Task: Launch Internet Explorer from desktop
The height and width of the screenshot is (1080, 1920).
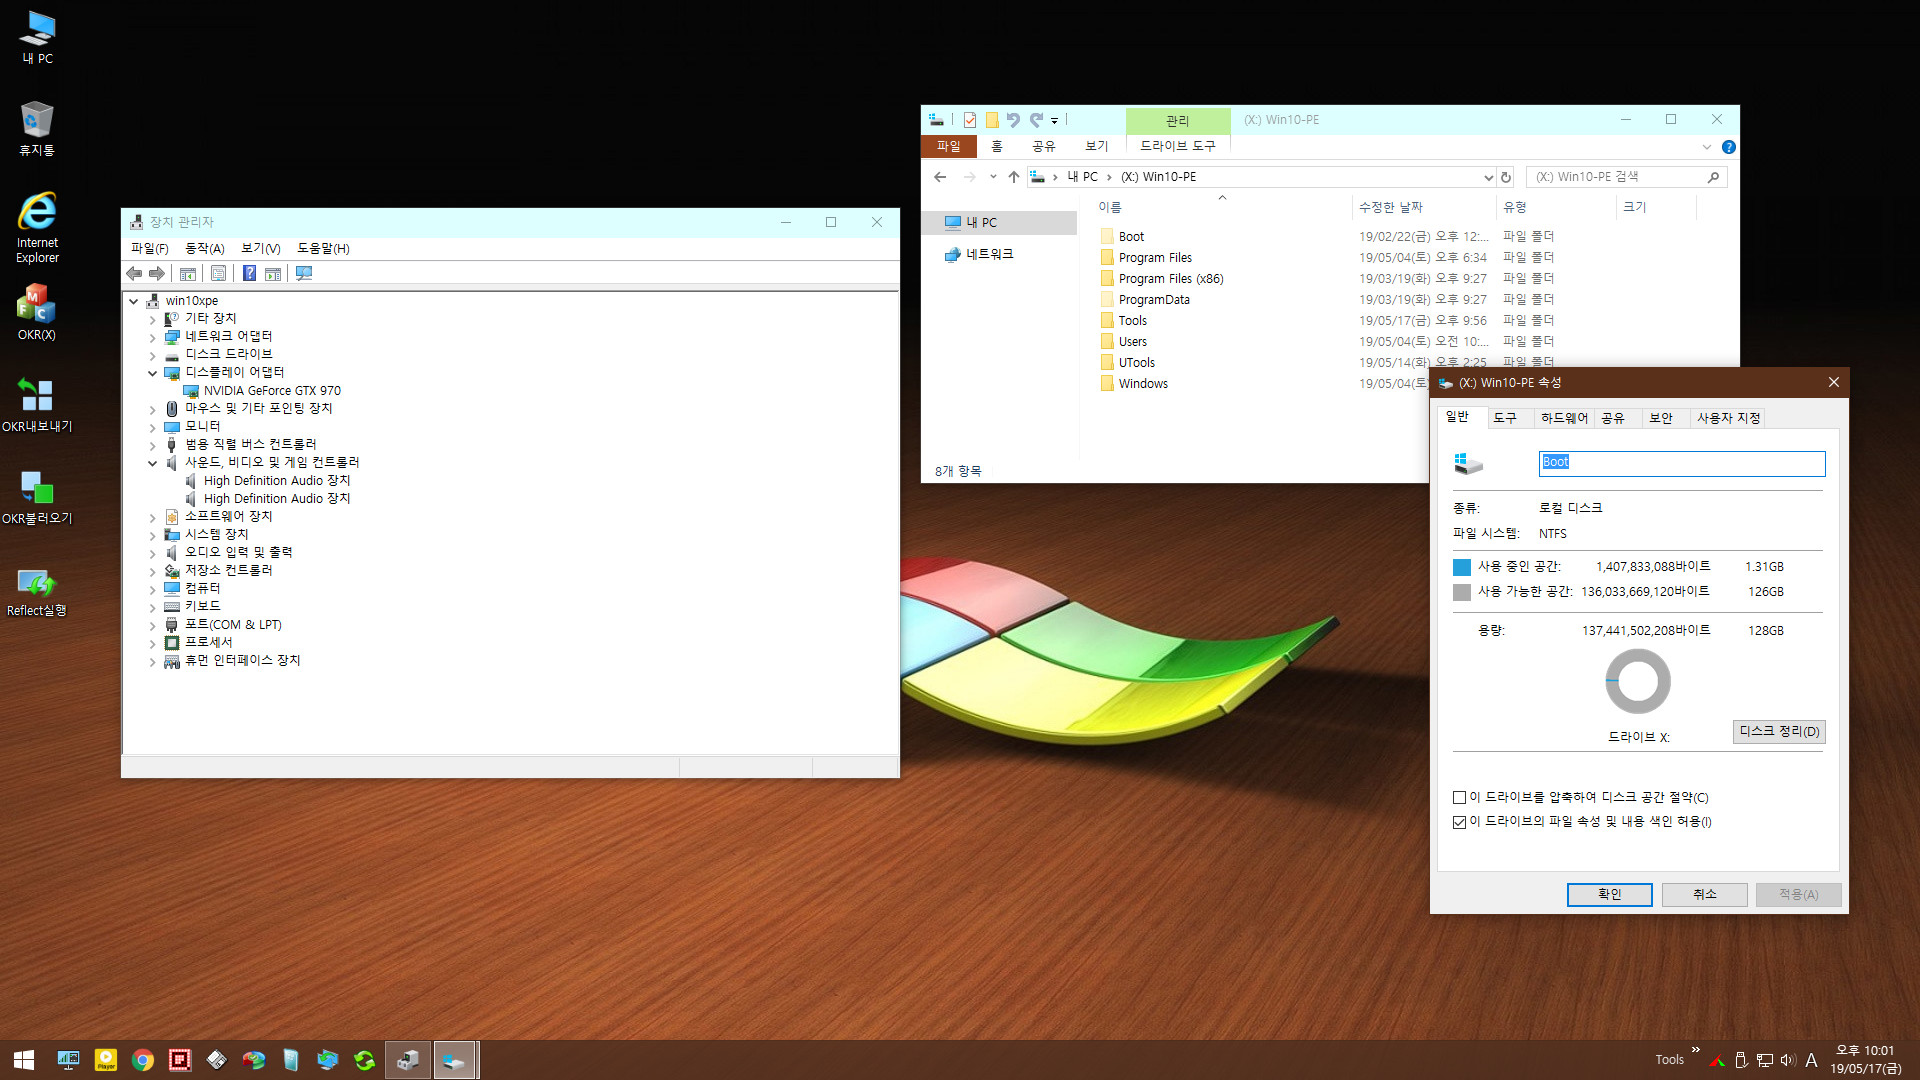Action: coord(38,228)
